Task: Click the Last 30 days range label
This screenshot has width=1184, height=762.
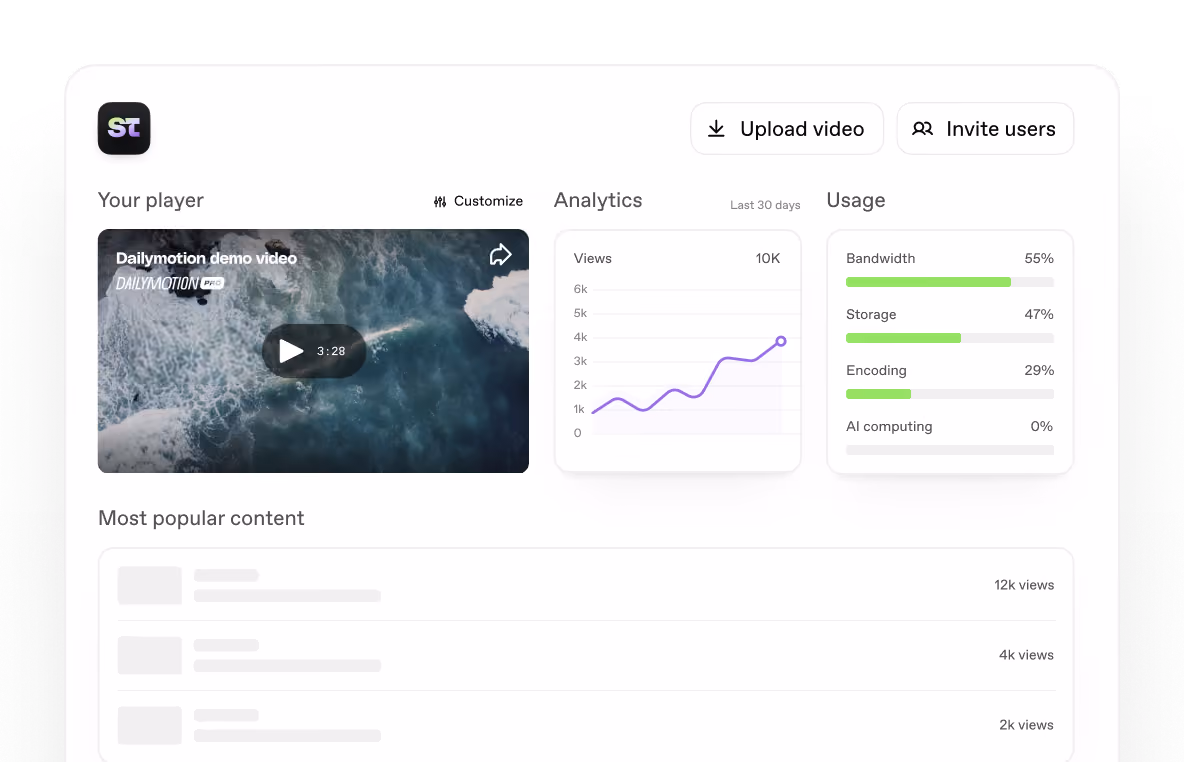Action: click(x=765, y=205)
